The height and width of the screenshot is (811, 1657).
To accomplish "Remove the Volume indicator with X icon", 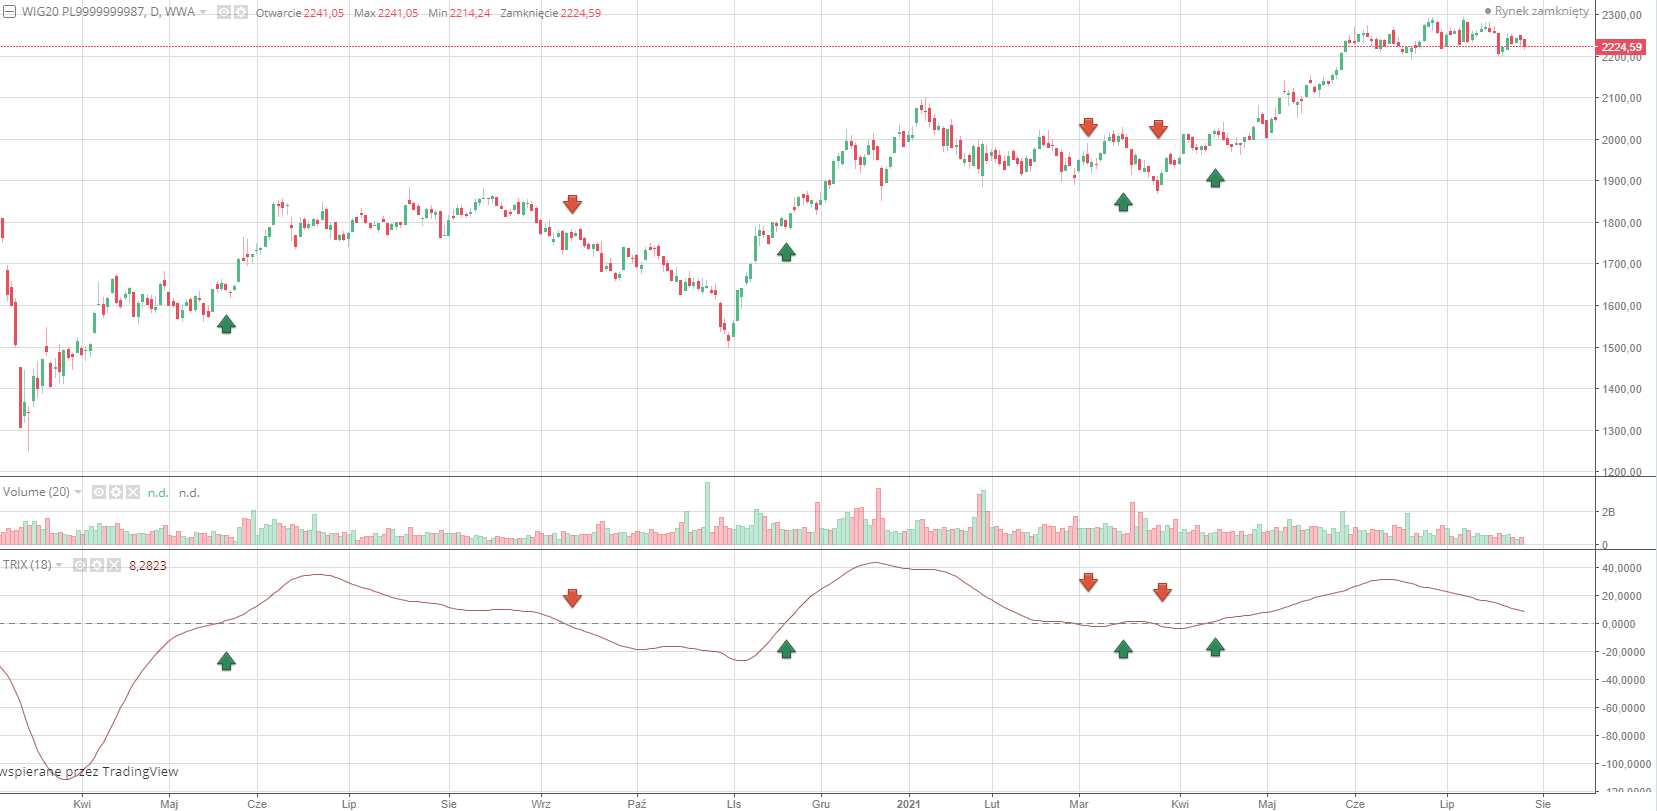I will click(133, 492).
